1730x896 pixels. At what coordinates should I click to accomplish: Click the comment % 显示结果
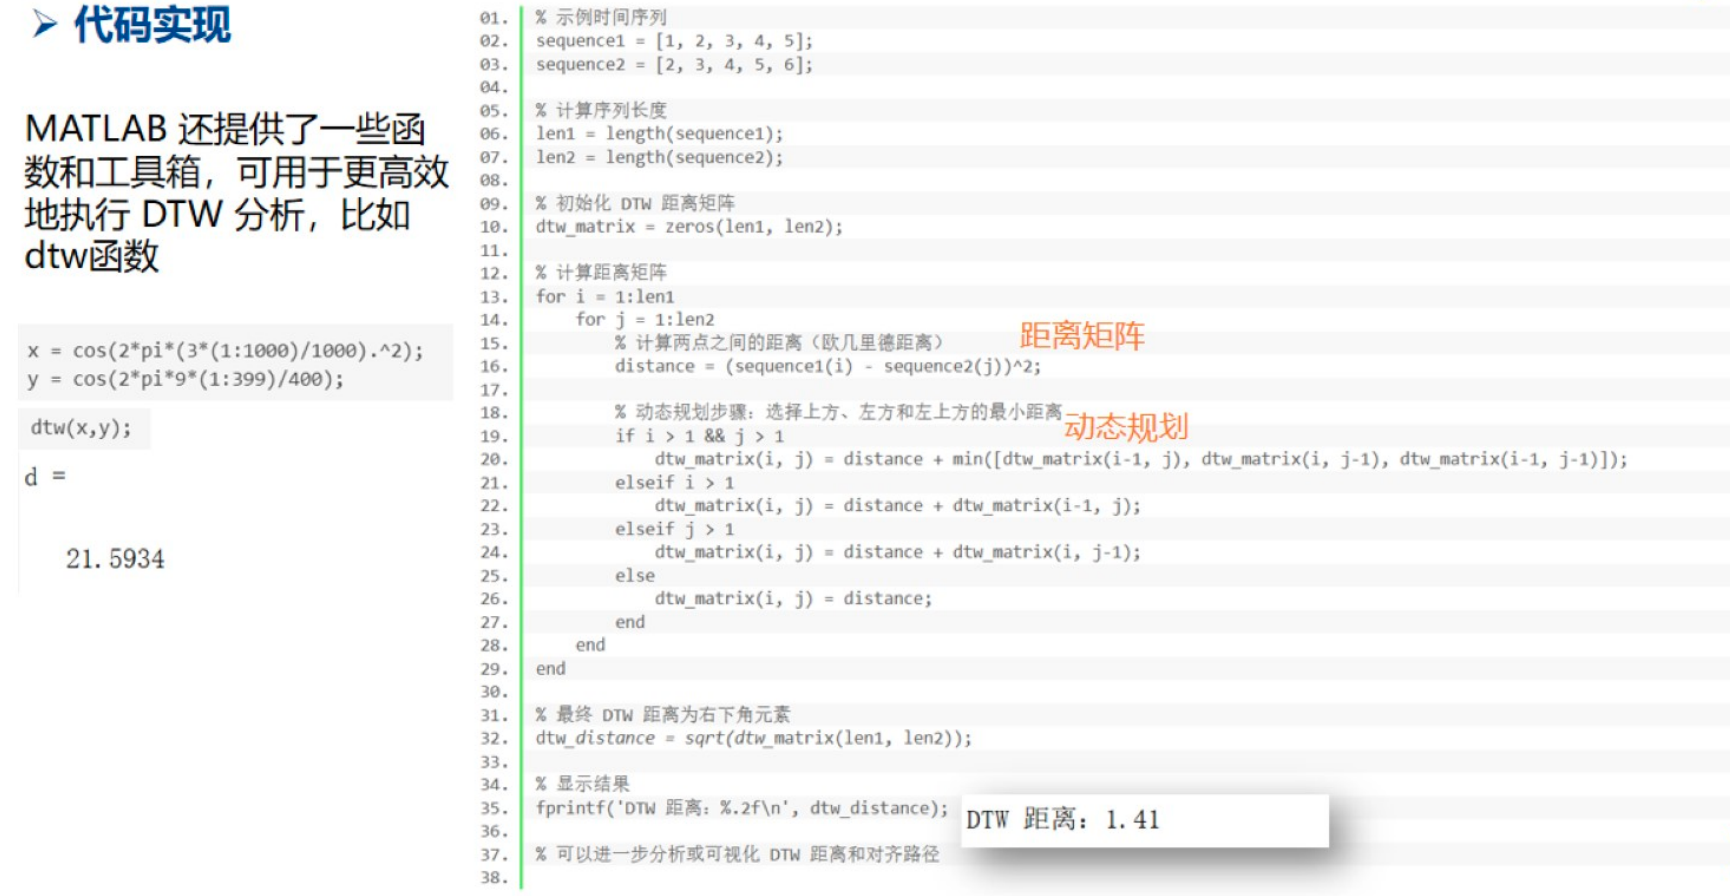coord(583,784)
